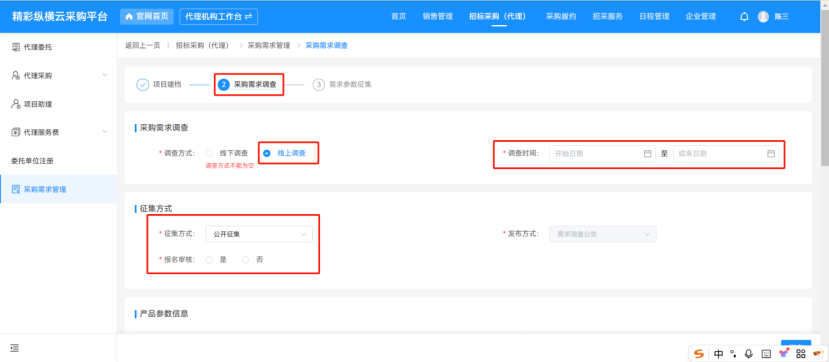This screenshot has width=829, height=362.
Task: Open the 招采服务 top menu
Action: point(607,16)
